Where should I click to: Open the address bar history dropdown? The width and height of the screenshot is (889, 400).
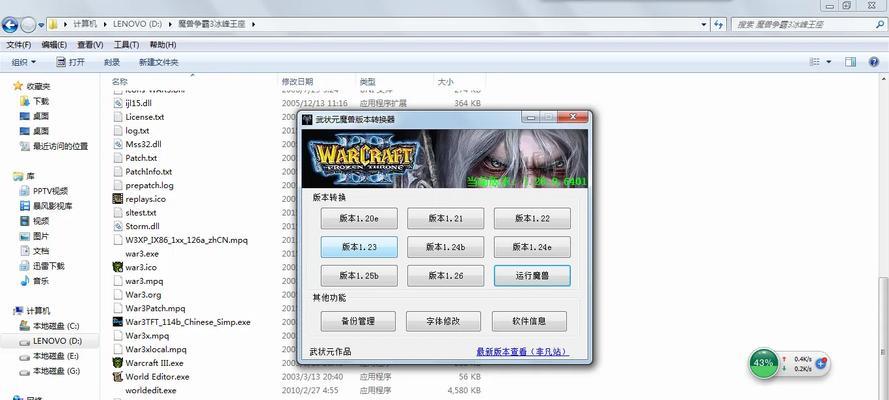(704, 24)
